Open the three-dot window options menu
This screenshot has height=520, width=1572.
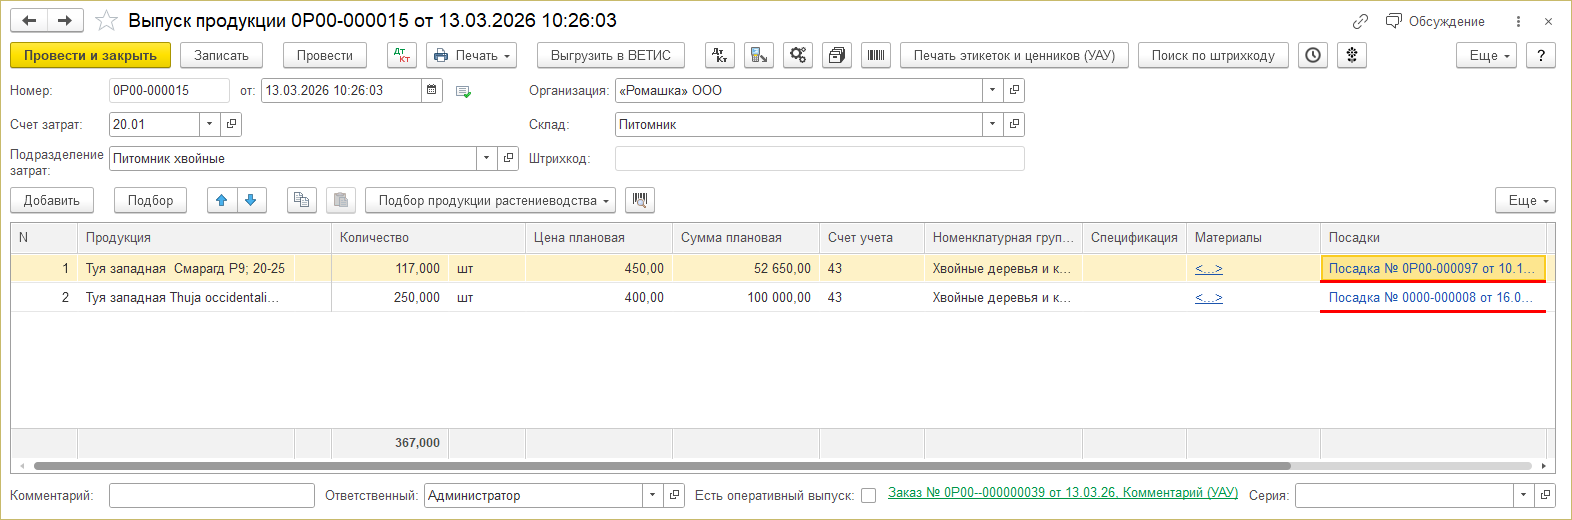(x=1518, y=21)
